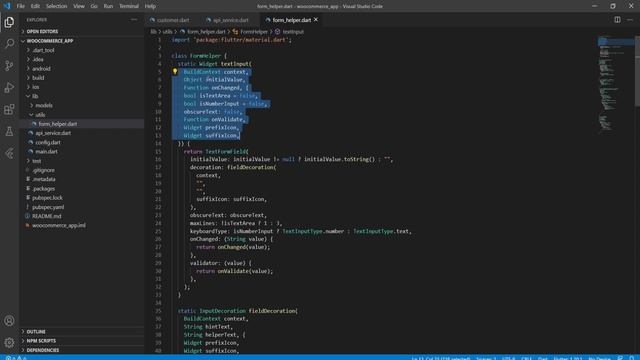
Task: Open the Selection menu
Action: 56,6
